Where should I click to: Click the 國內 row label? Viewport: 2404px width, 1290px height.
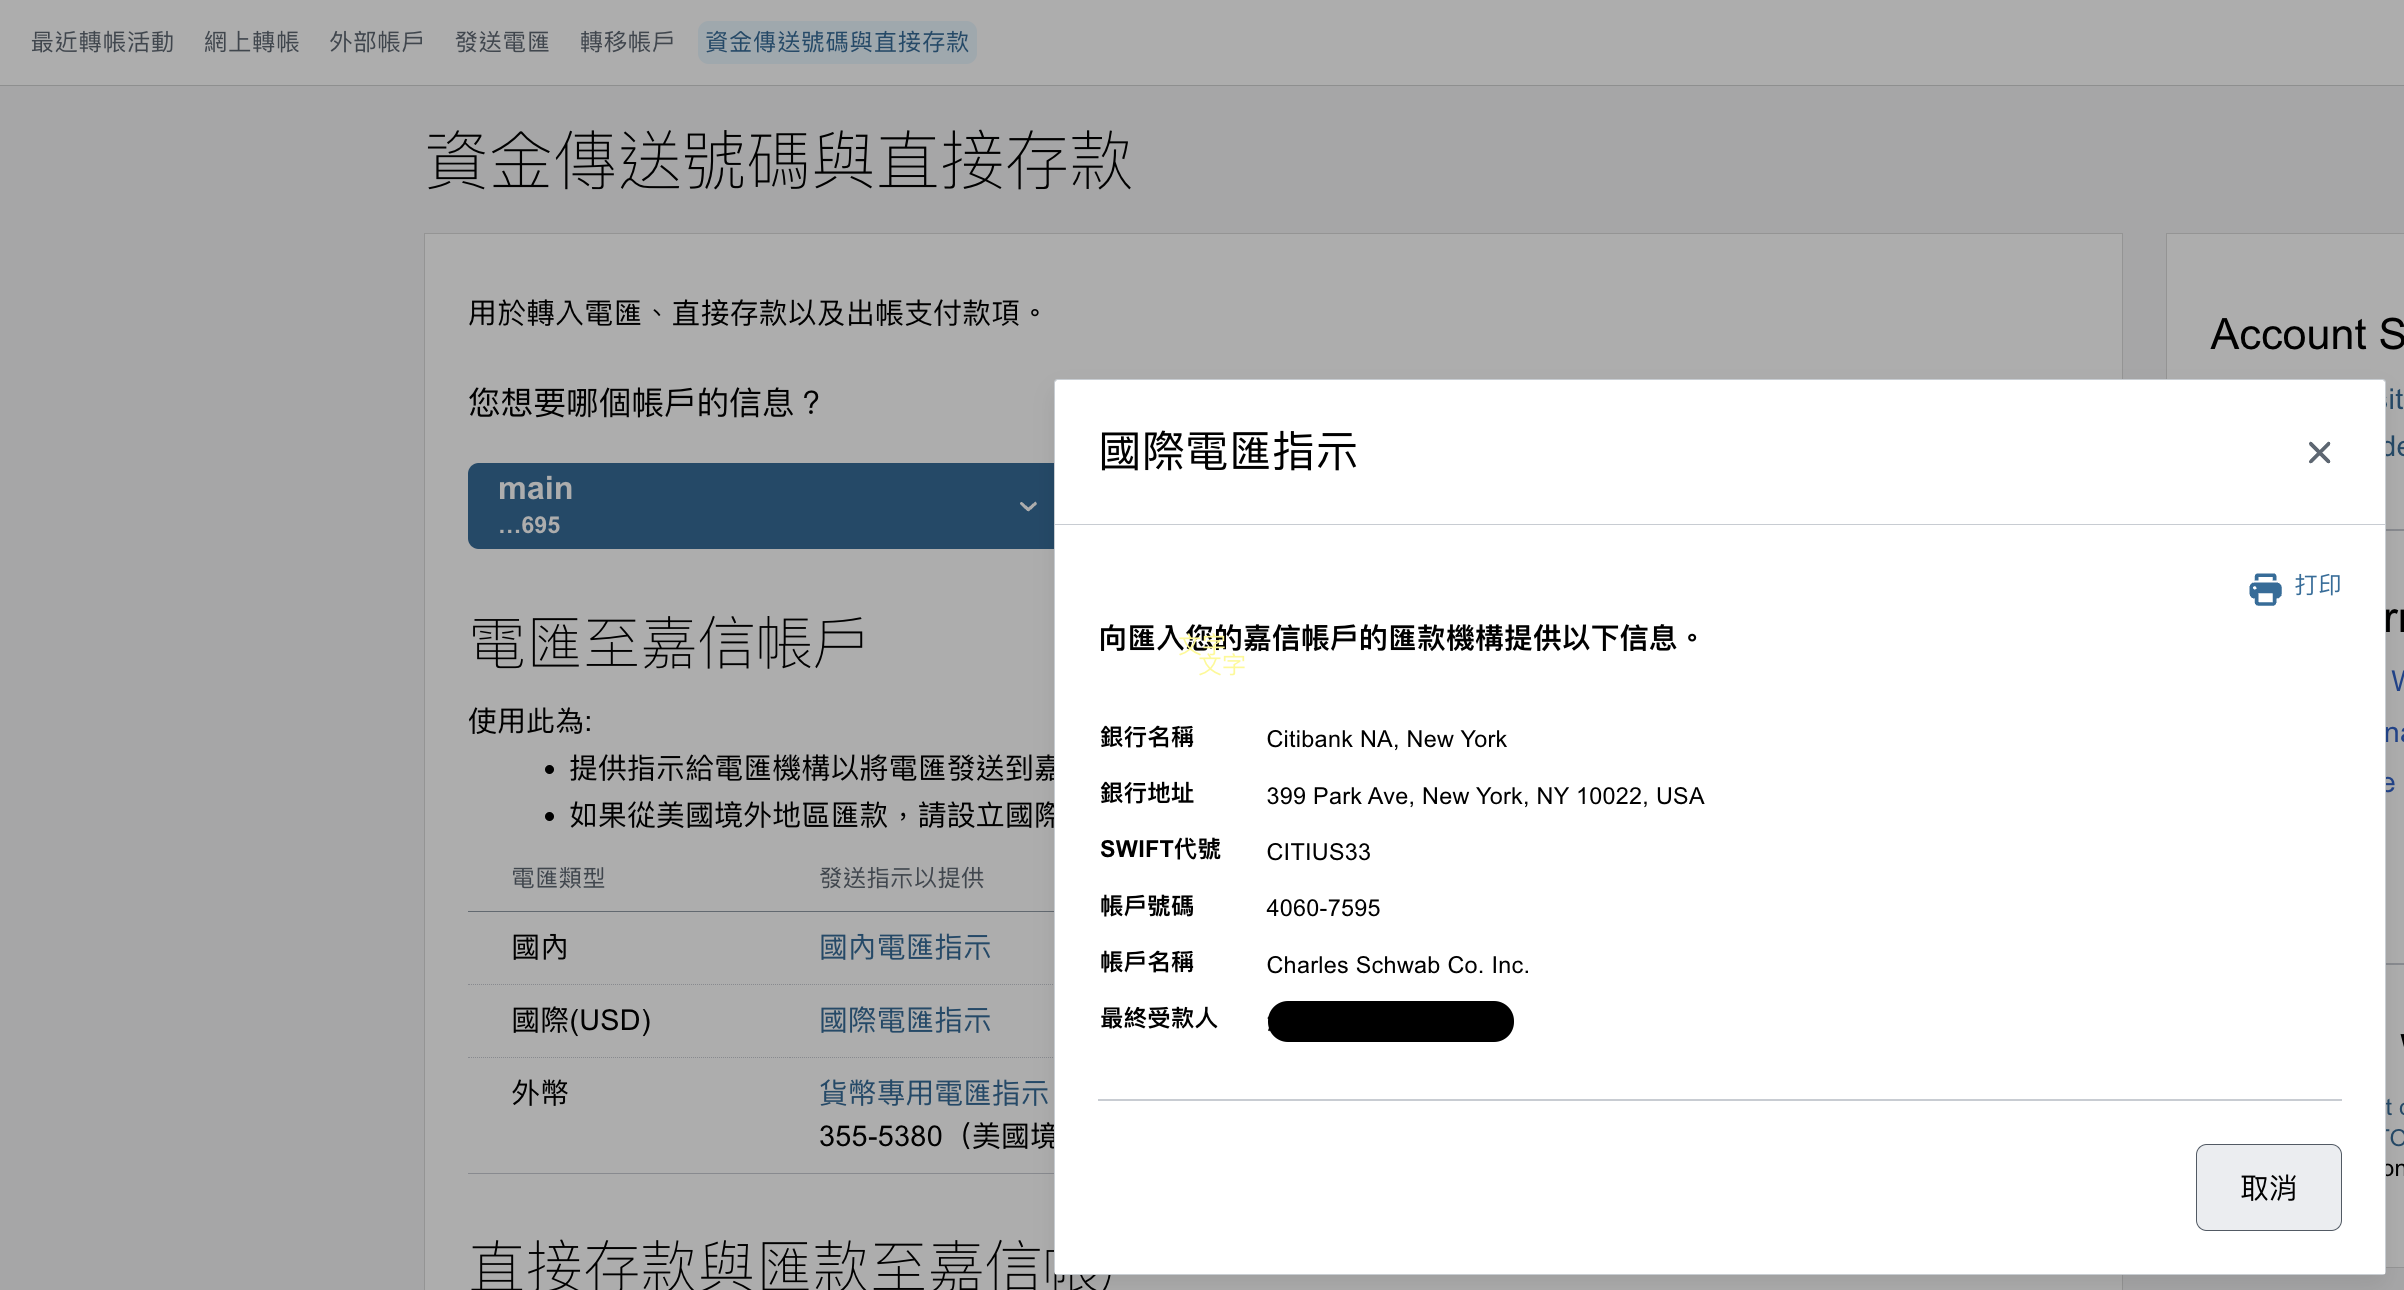click(x=540, y=947)
